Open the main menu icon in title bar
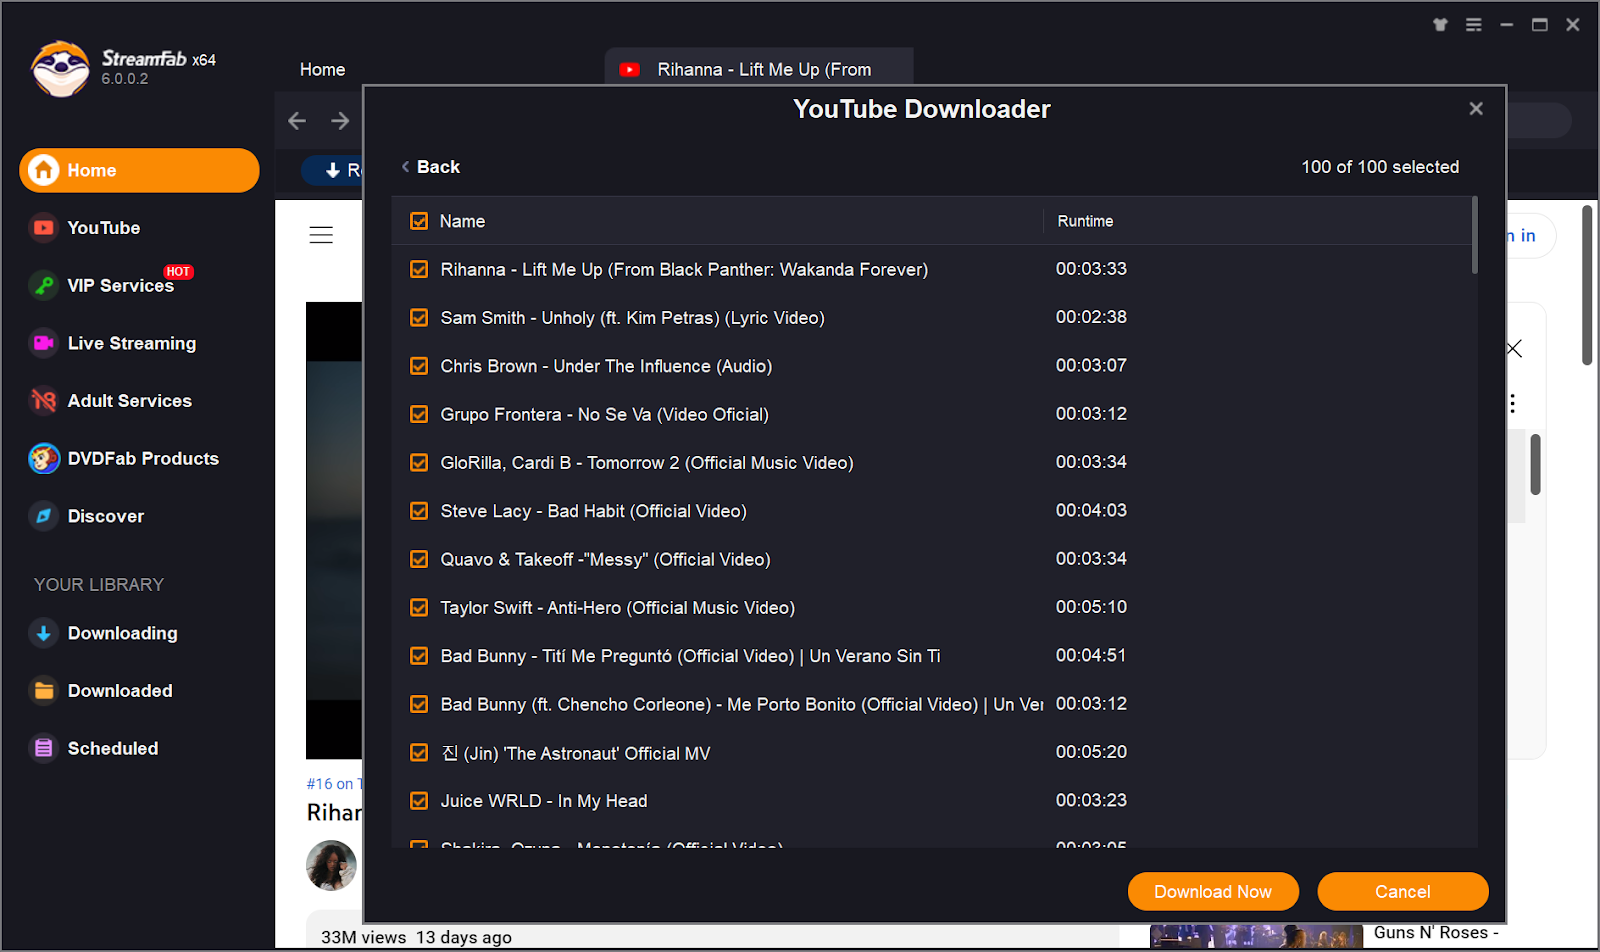1600x952 pixels. click(x=1474, y=25)
